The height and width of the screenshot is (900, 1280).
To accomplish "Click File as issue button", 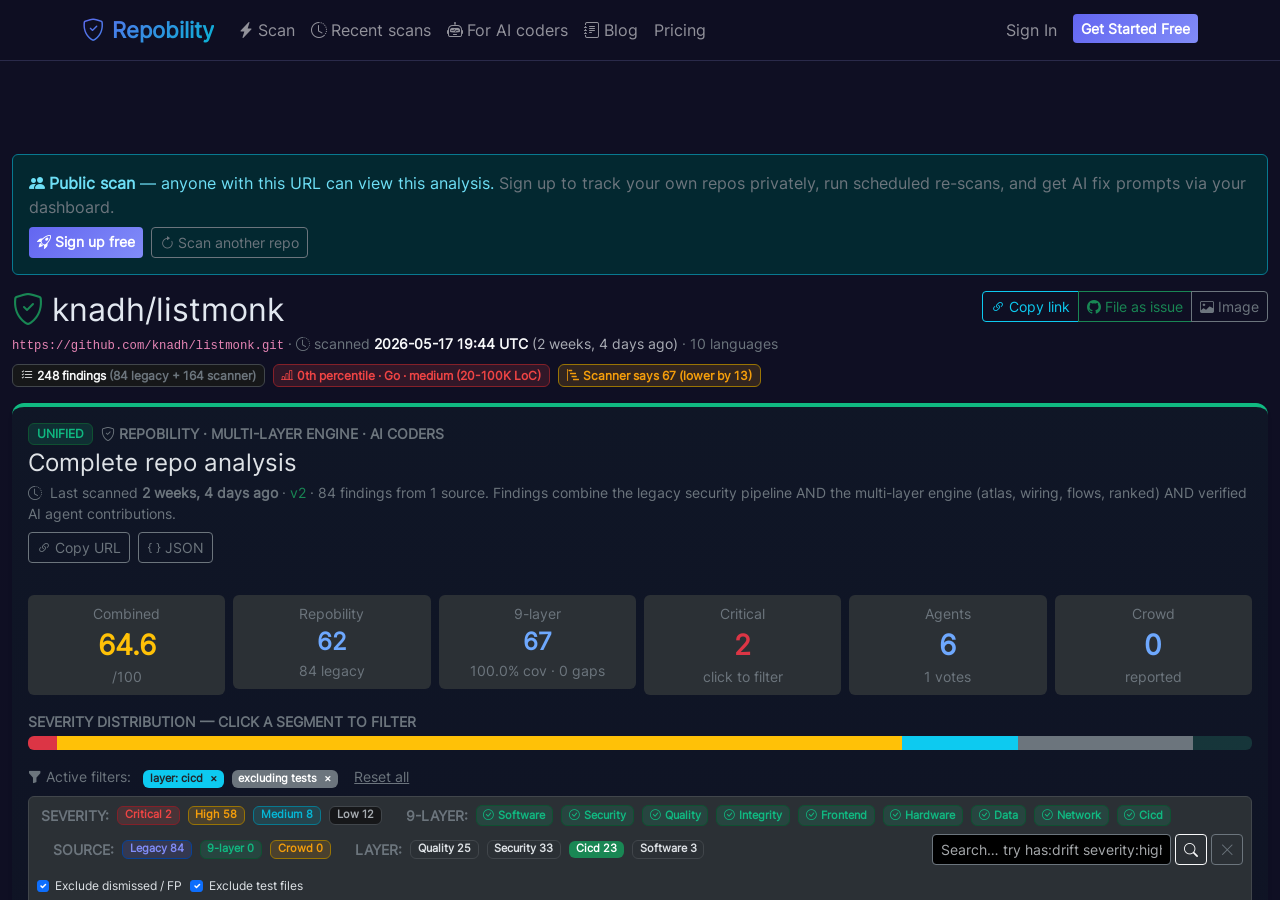I will (1135, 307).
